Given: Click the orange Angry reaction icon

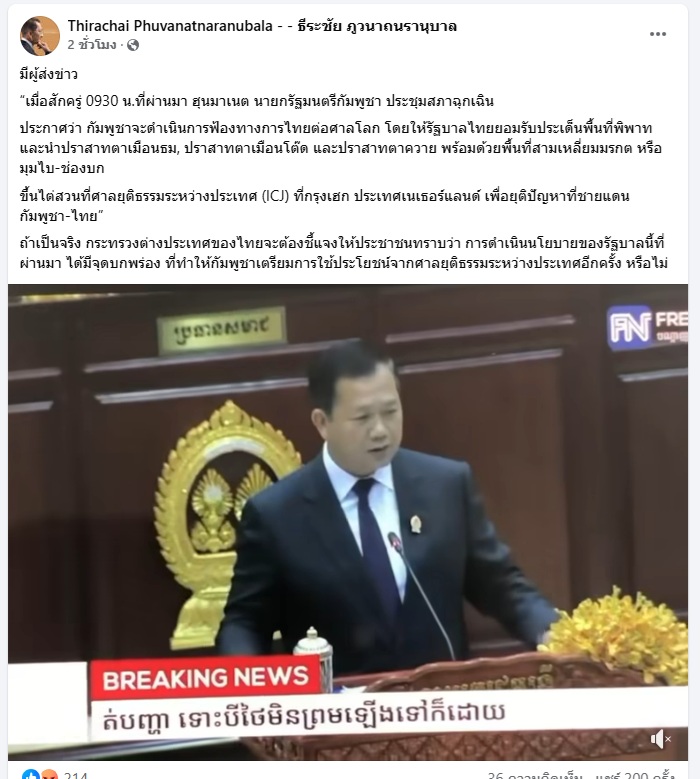Looking at the screenshot, I should [49, 775].
